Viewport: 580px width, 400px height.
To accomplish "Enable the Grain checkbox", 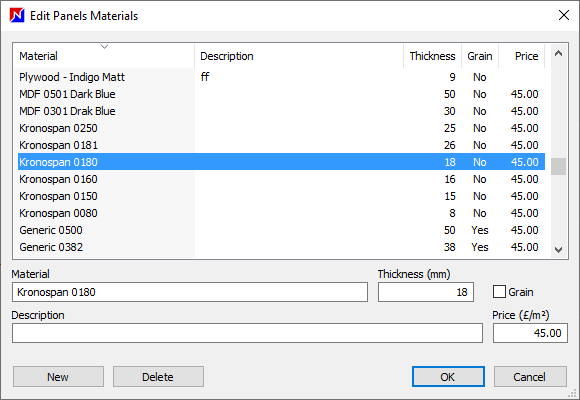I will 499,292.
